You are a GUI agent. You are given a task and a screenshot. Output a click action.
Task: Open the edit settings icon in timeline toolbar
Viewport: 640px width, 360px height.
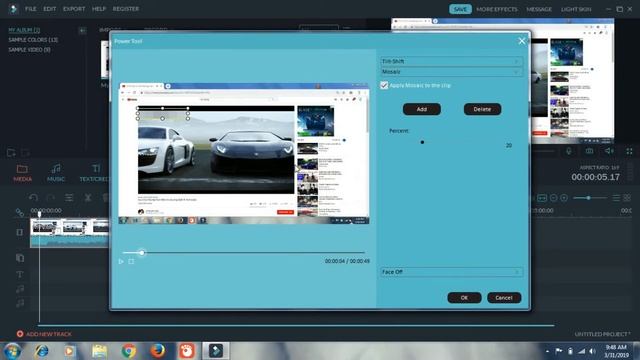69,198
